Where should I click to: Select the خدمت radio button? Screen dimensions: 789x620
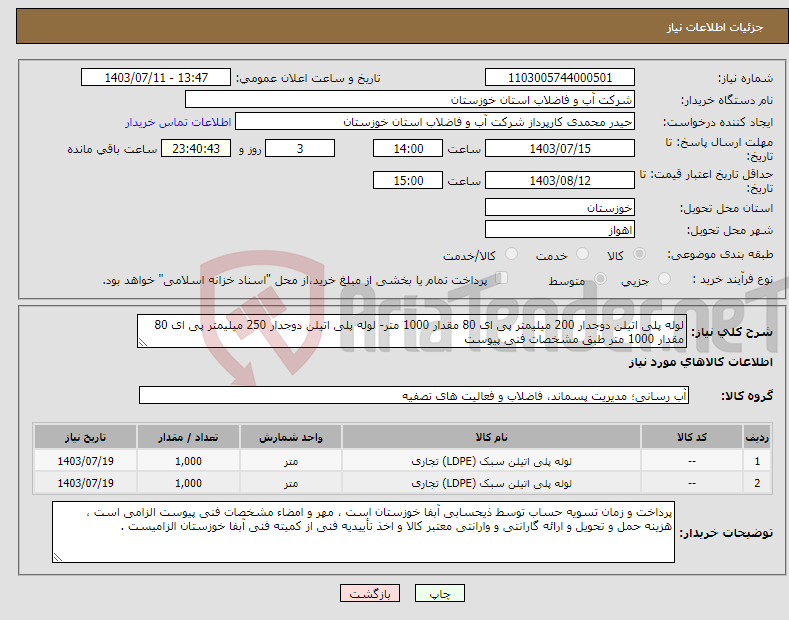tap(582, 254)
